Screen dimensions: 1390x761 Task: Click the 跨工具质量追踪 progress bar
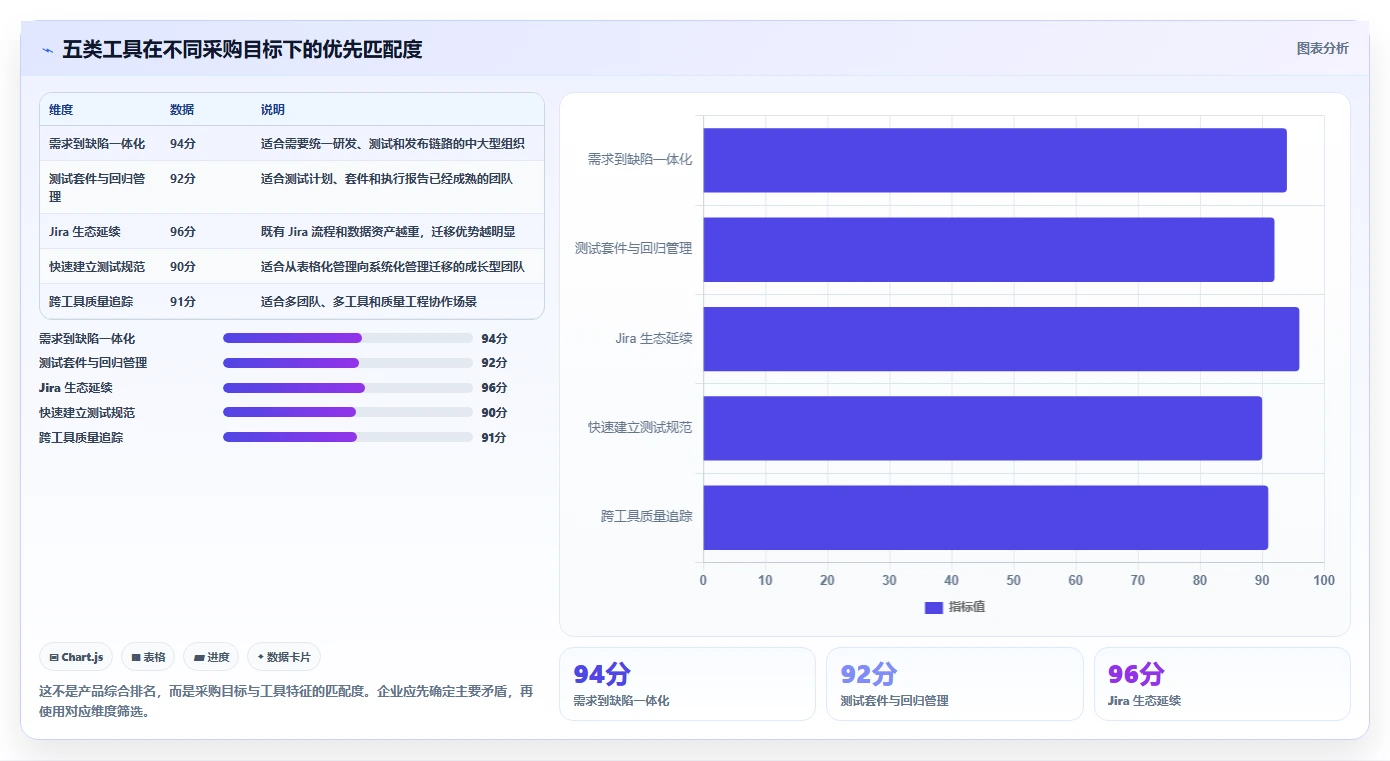coord(348,437)
